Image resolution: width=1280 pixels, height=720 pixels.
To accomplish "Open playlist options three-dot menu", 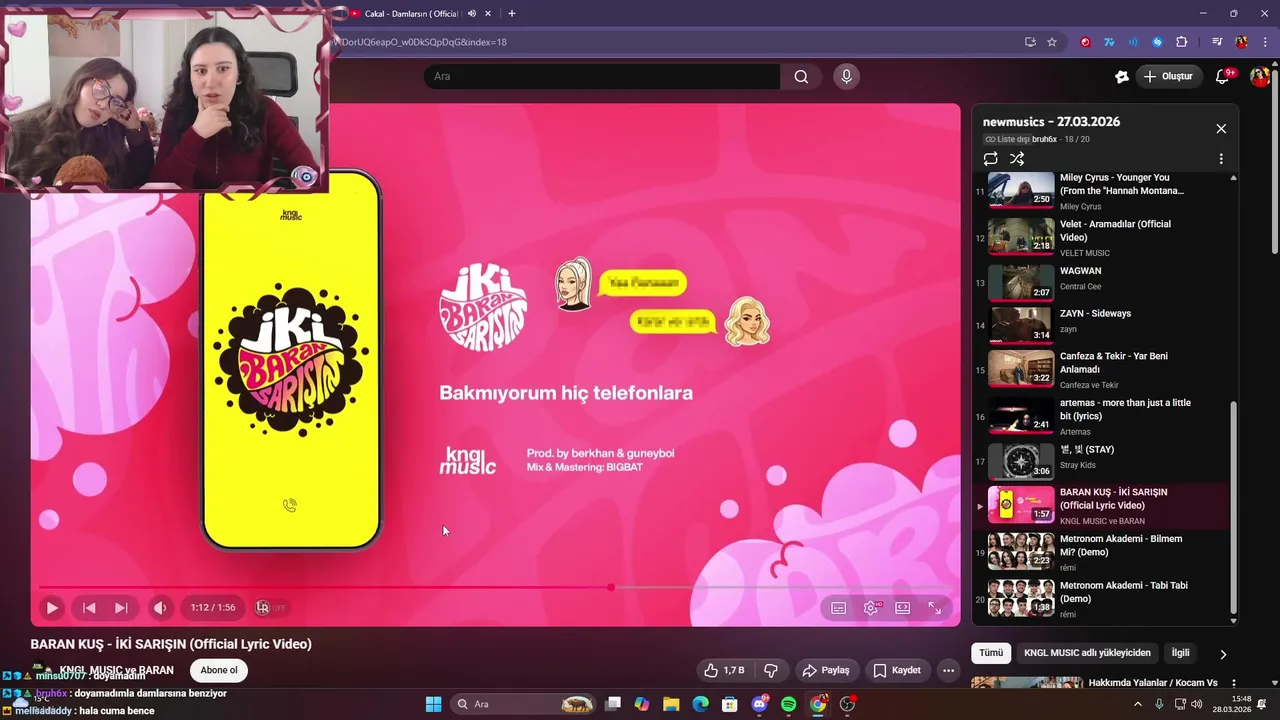I will click(1221, 159).
